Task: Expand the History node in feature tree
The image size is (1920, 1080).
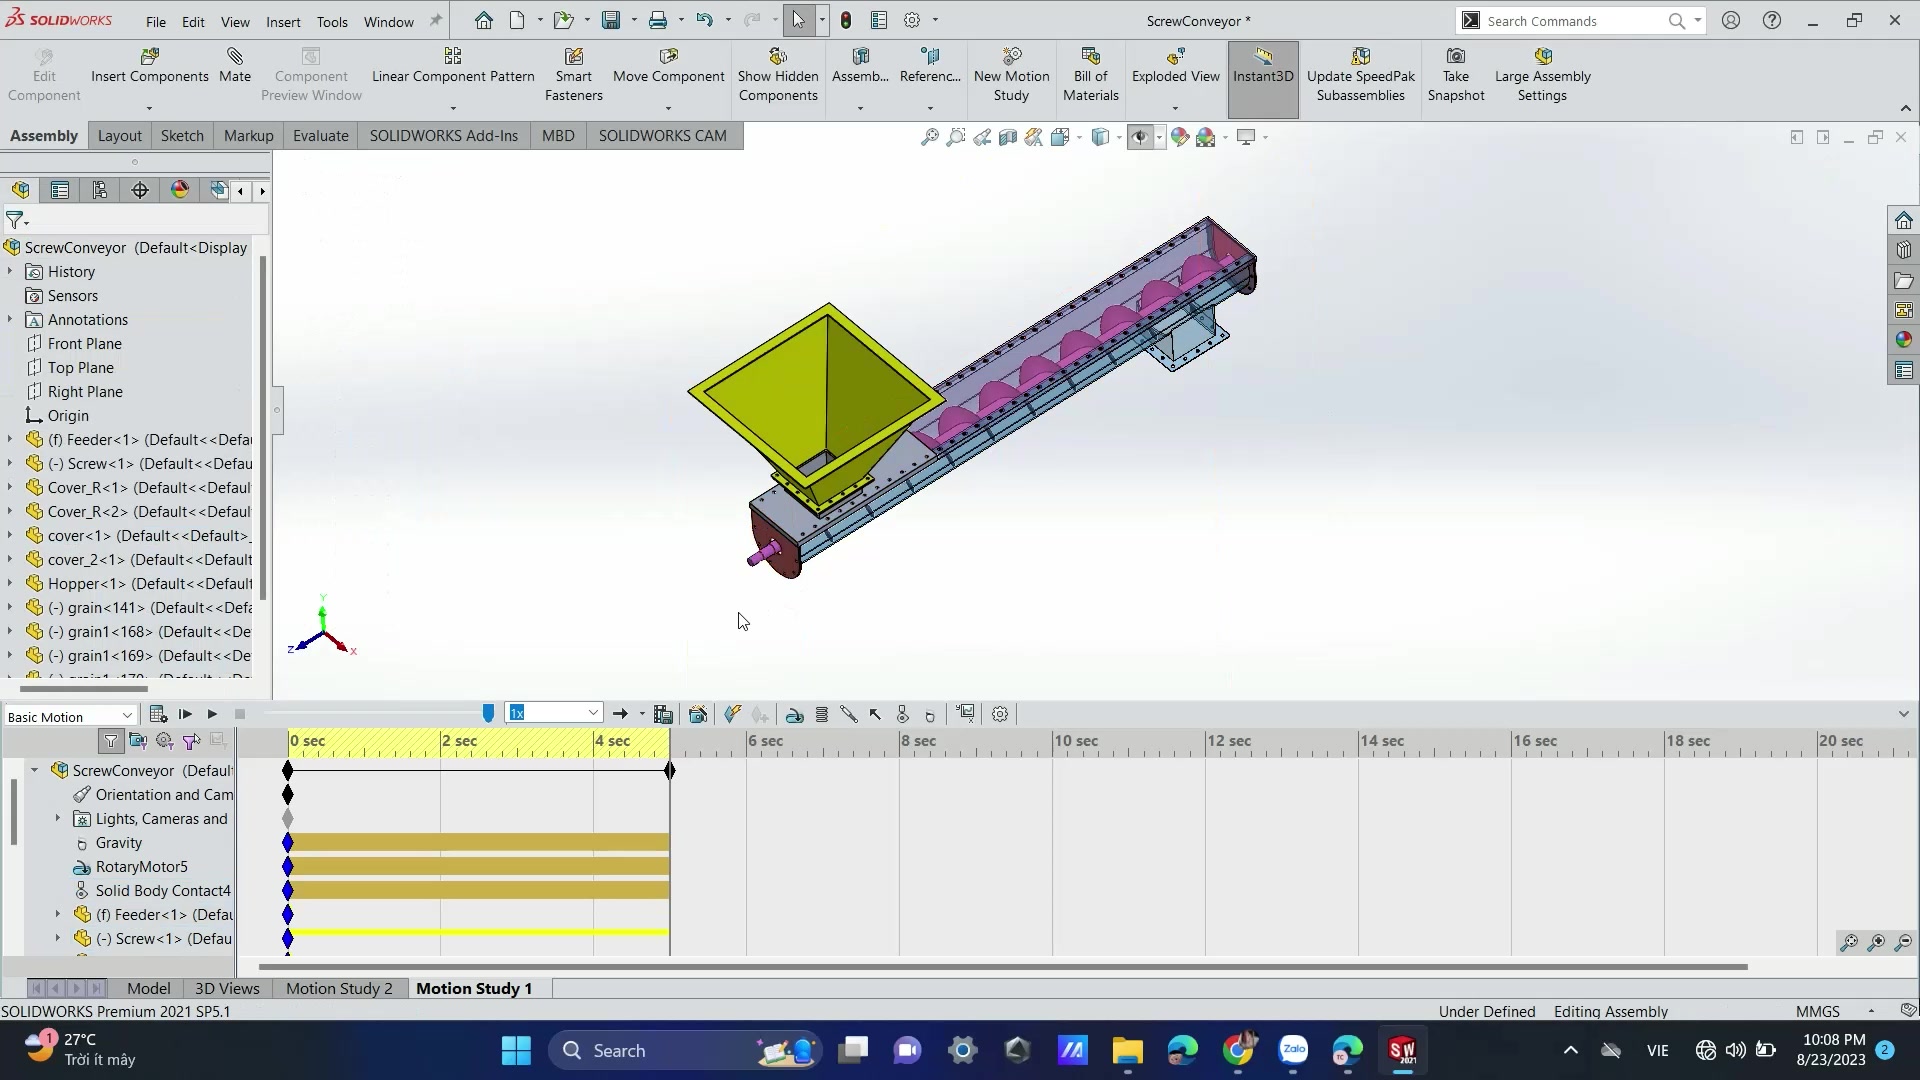Action: coord(10,272)
